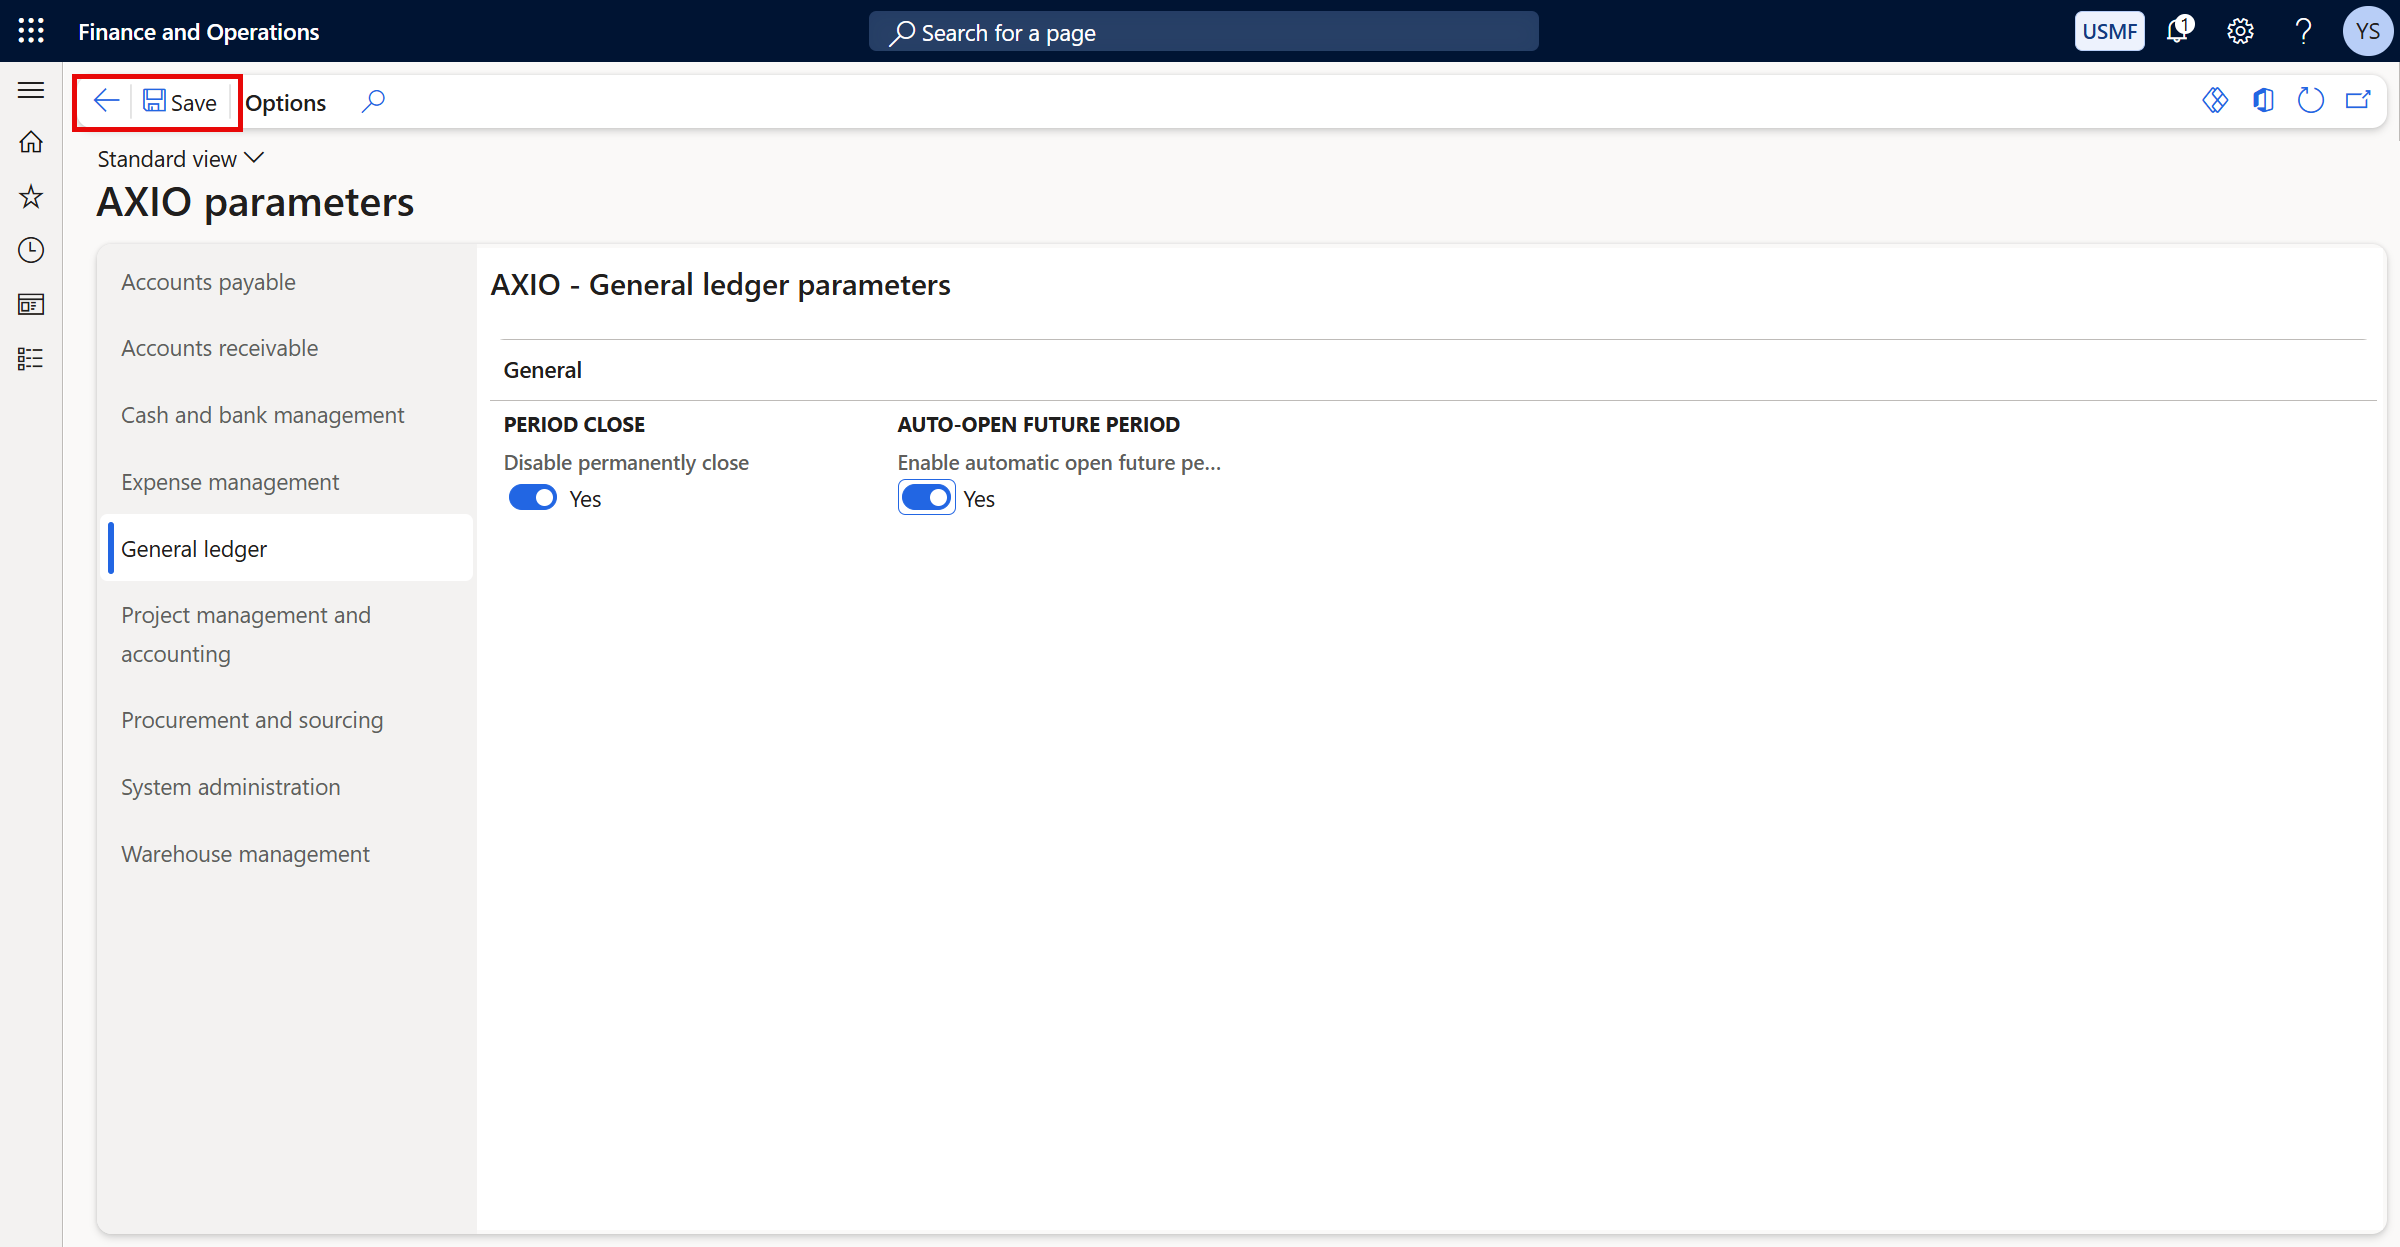Browse all Modules

30,358
